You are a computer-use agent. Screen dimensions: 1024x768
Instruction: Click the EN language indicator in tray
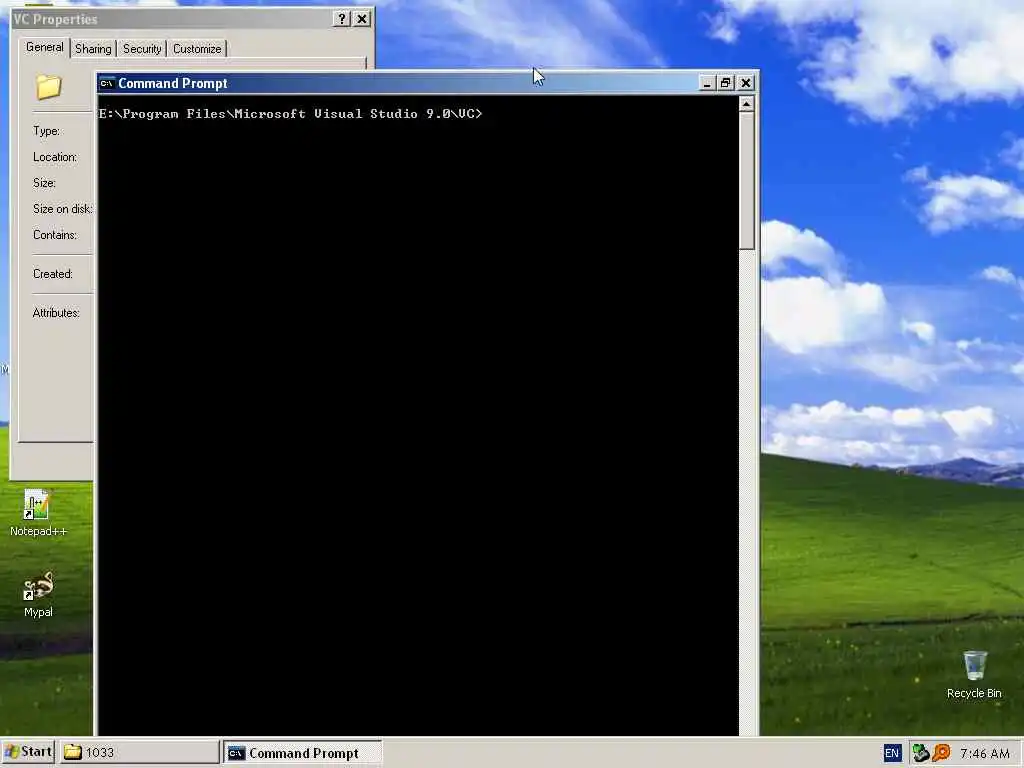[x=891, y=753]
